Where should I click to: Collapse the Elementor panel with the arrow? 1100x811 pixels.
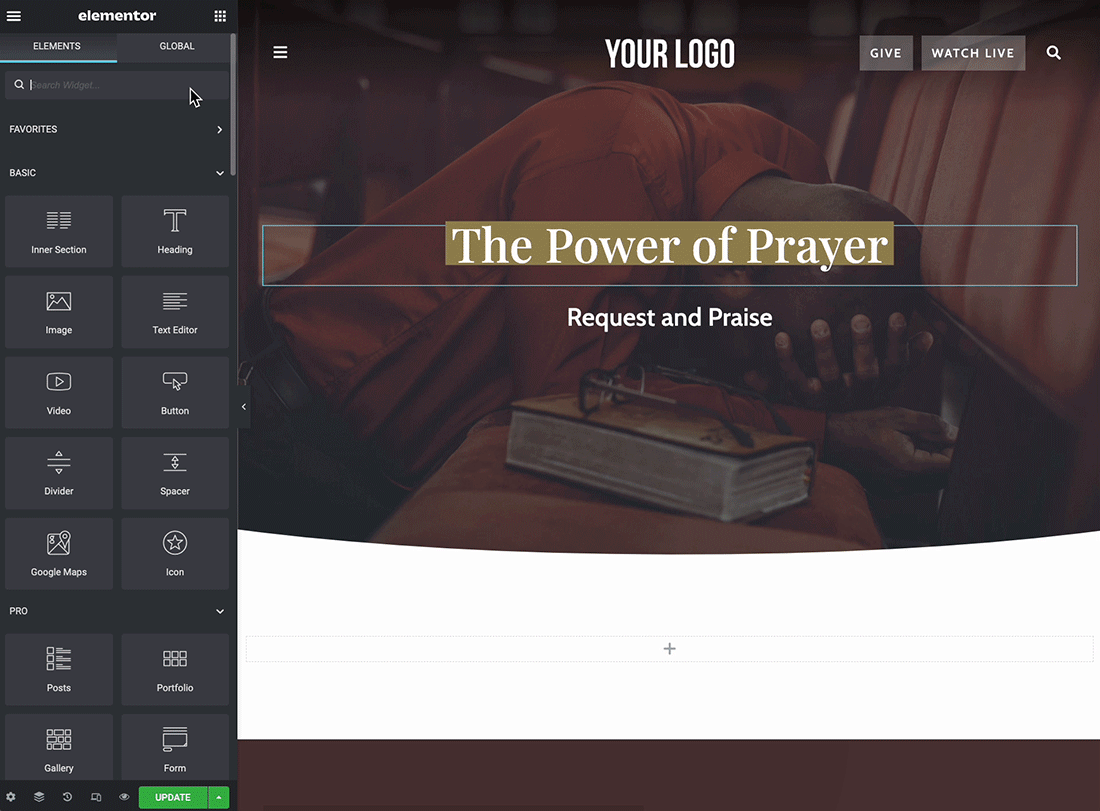click(x=243, y=407)
